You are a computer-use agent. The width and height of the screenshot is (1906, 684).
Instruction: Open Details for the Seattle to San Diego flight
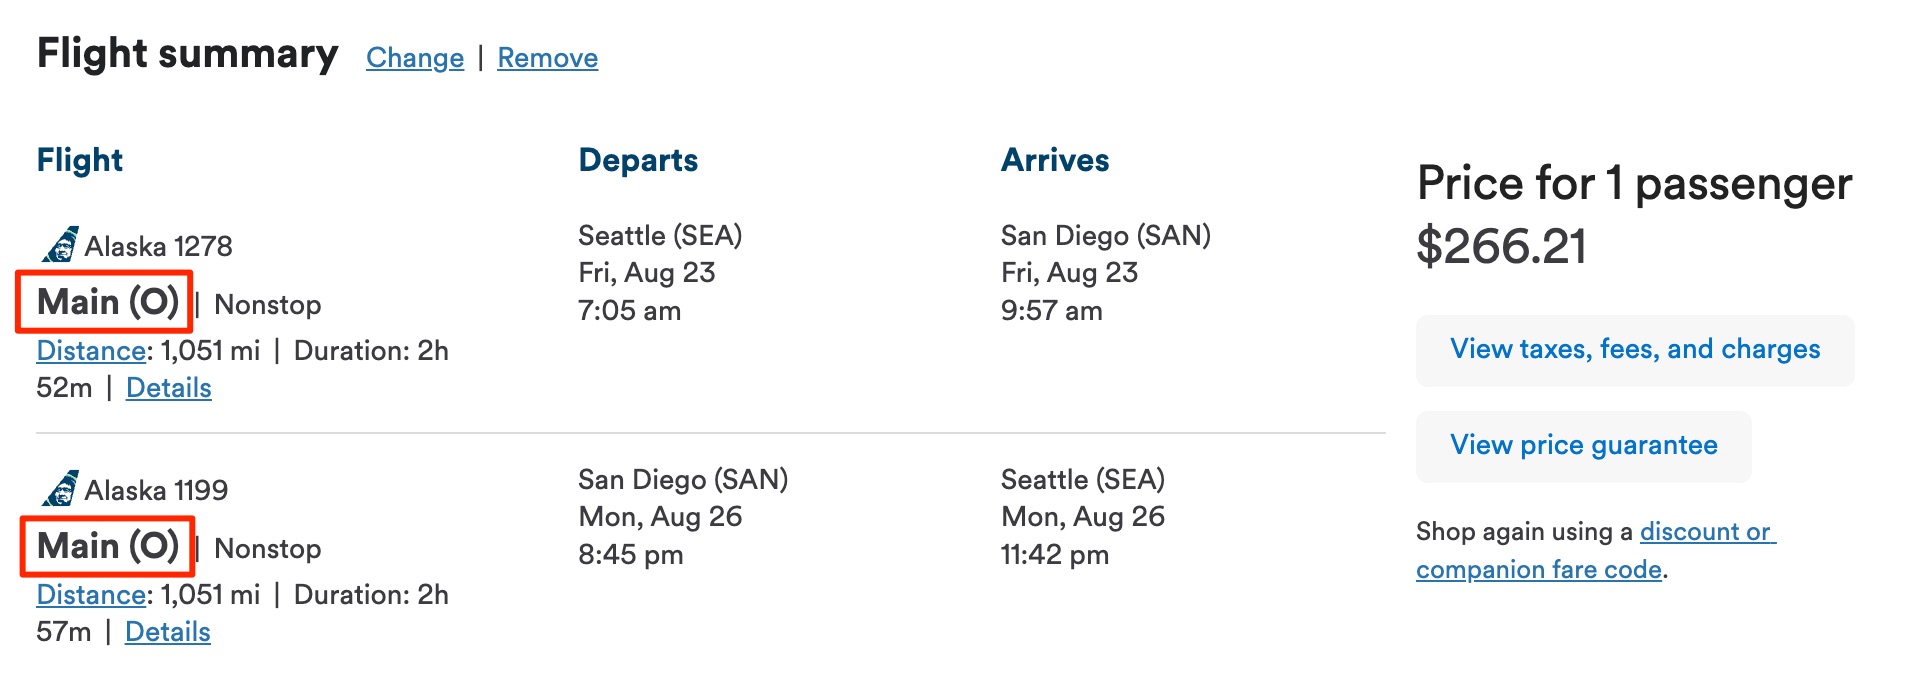point(168,388)
